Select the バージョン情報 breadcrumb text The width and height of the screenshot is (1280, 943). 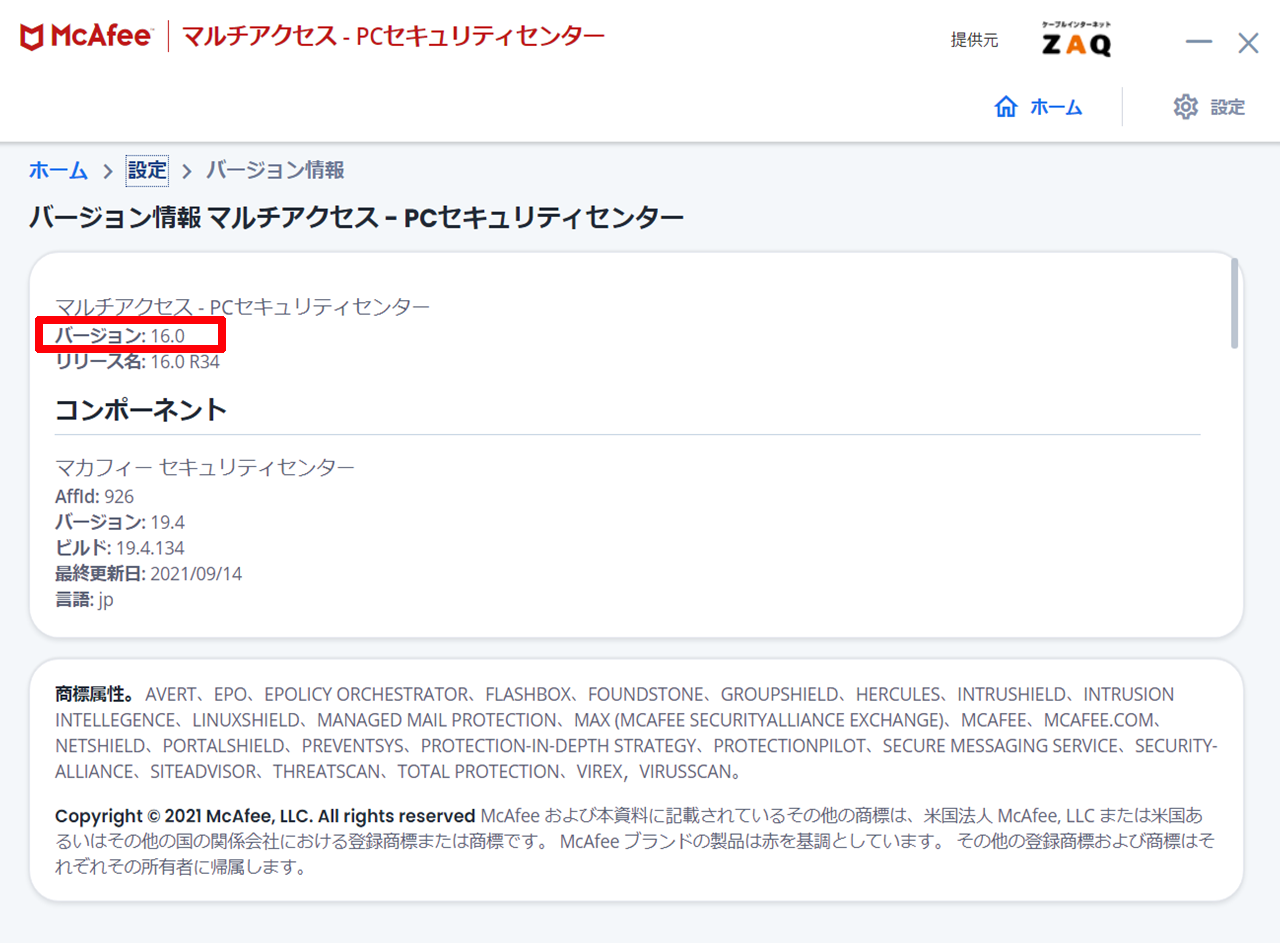pyautogui.click(x=275, y=170)
